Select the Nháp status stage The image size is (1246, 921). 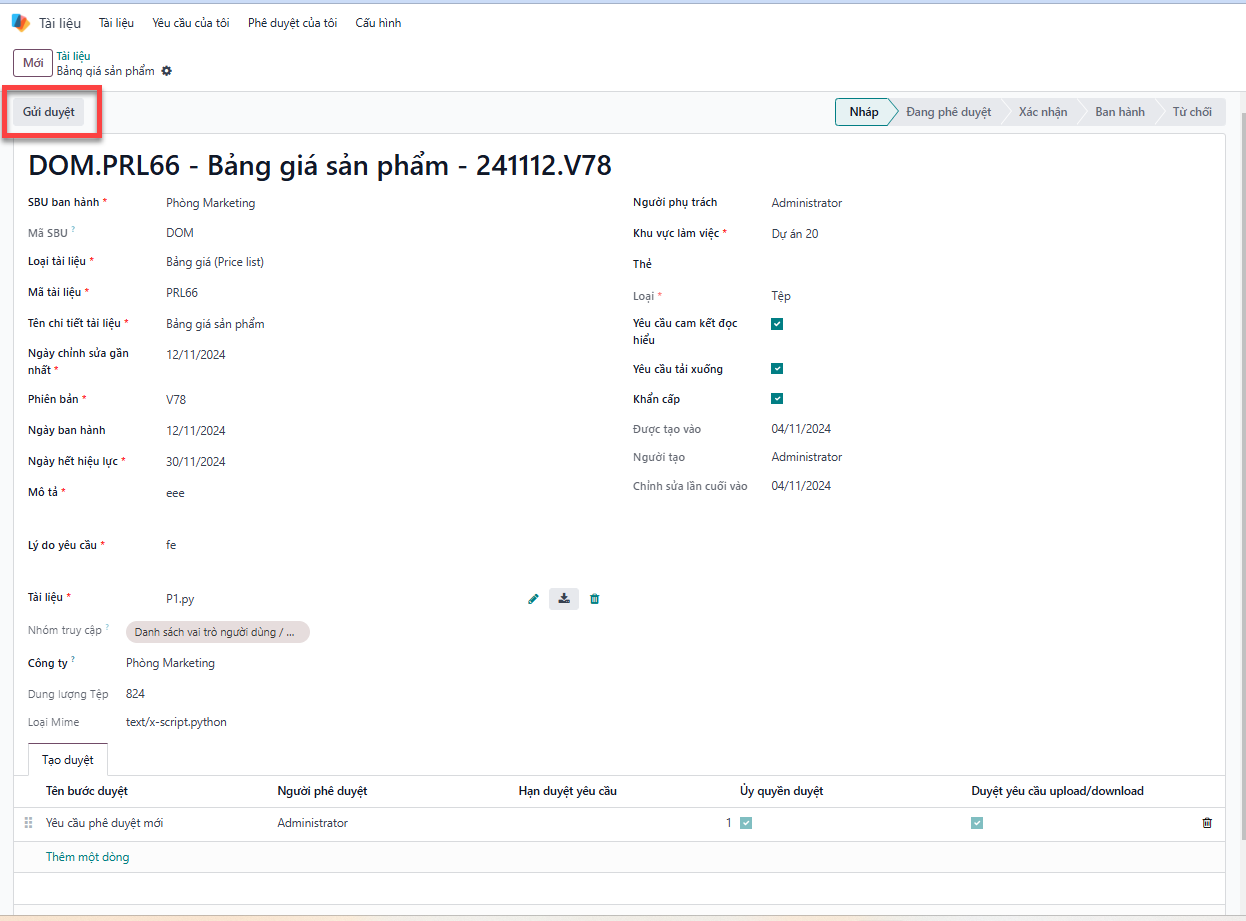click(864, 112)
